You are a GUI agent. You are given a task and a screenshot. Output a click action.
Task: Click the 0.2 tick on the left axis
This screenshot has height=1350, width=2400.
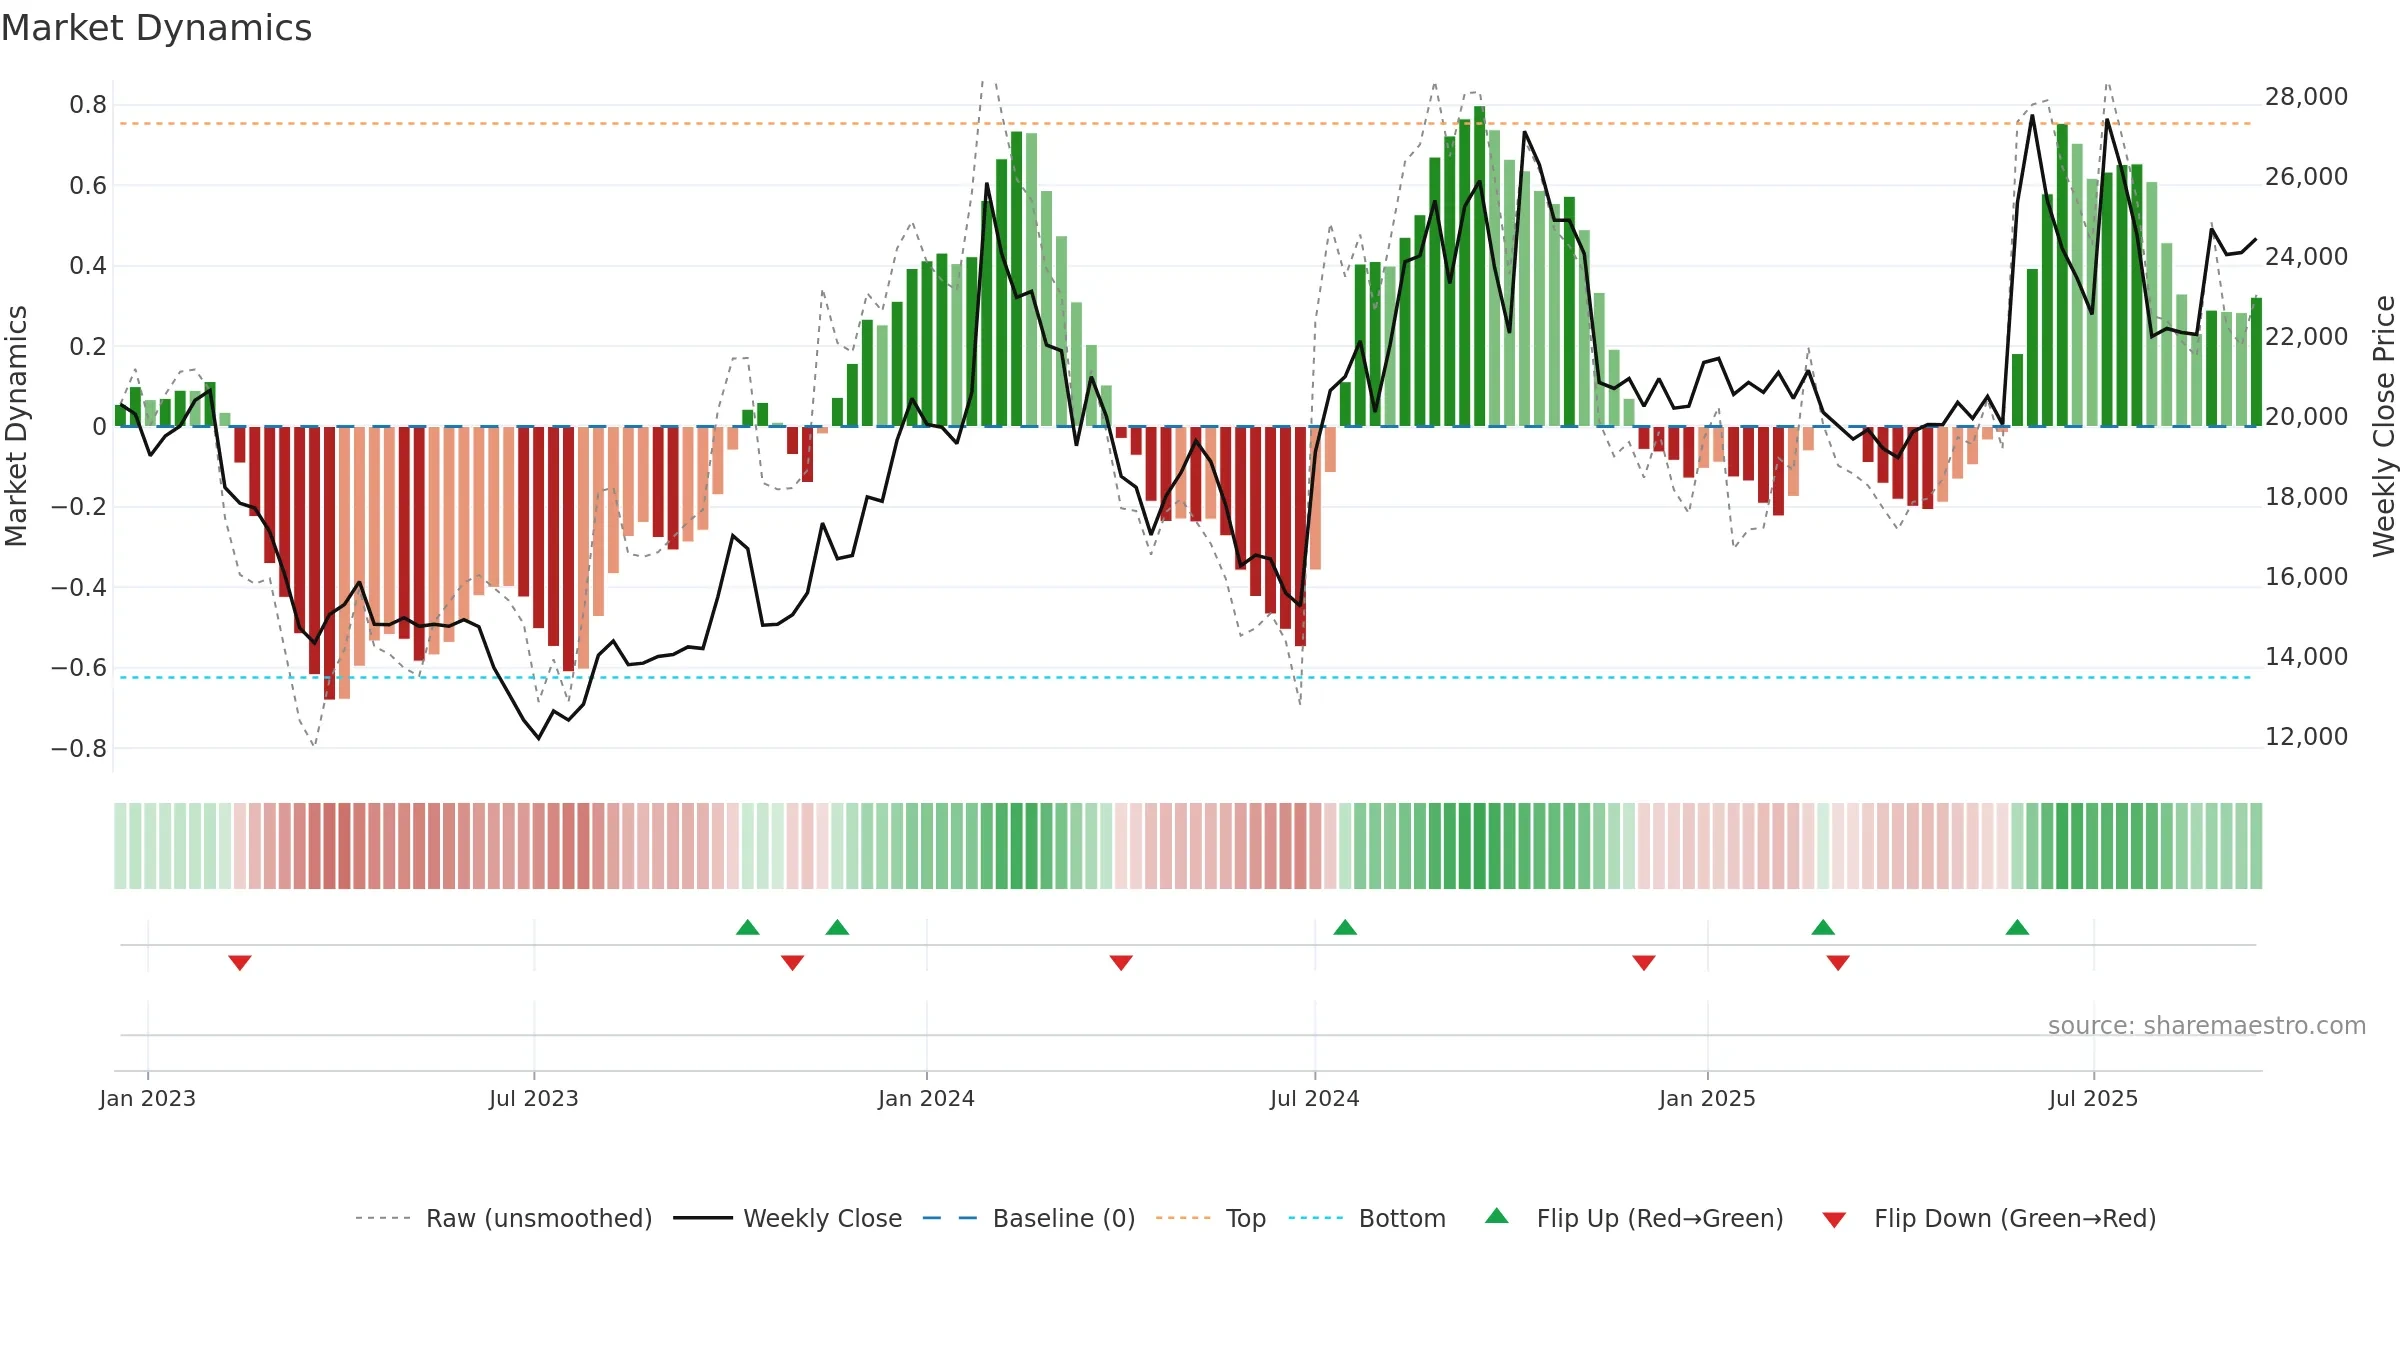88,346
